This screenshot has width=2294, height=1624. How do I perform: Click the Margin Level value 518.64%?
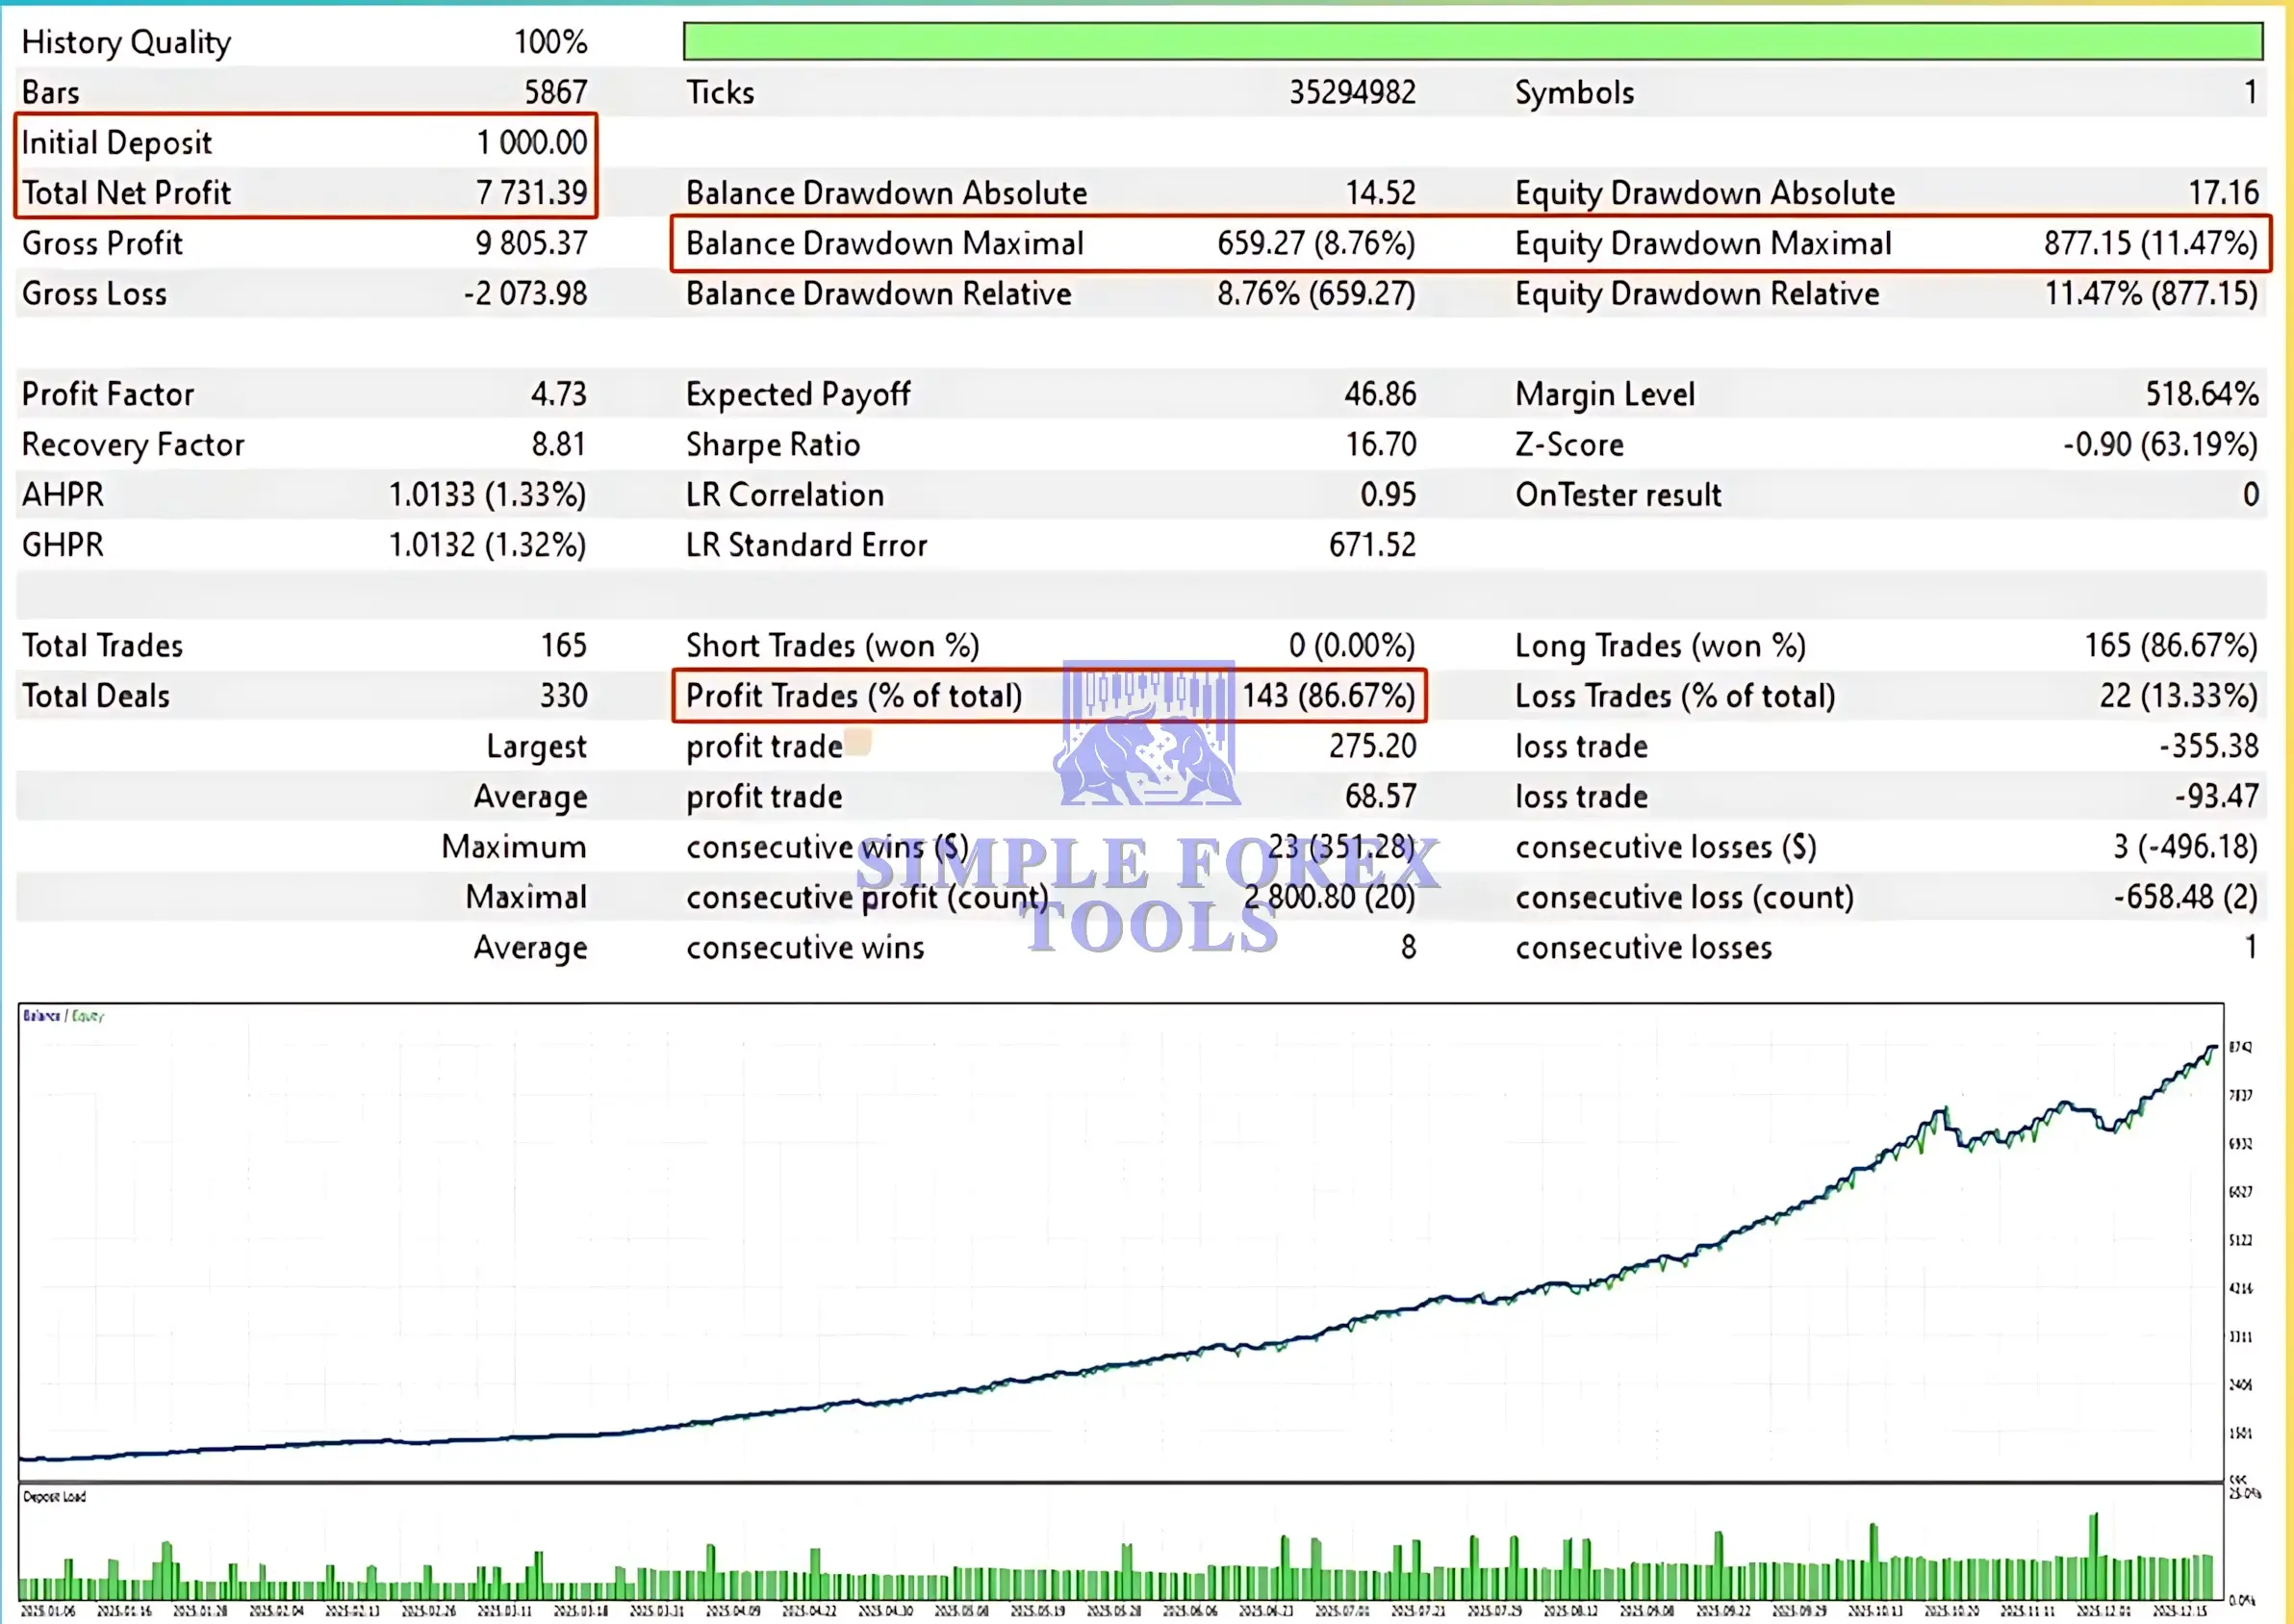coord(2201,394)
